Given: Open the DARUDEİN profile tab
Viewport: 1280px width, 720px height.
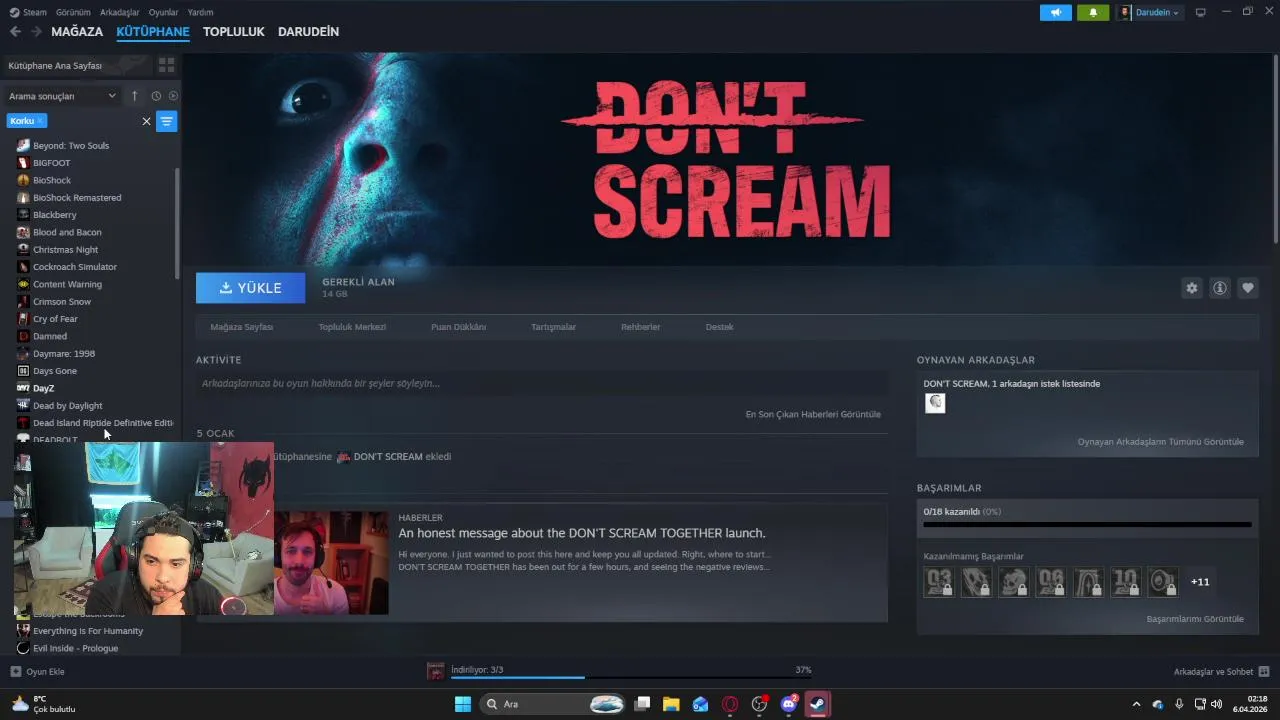Looking at the screenshot, I should [308, 32].
